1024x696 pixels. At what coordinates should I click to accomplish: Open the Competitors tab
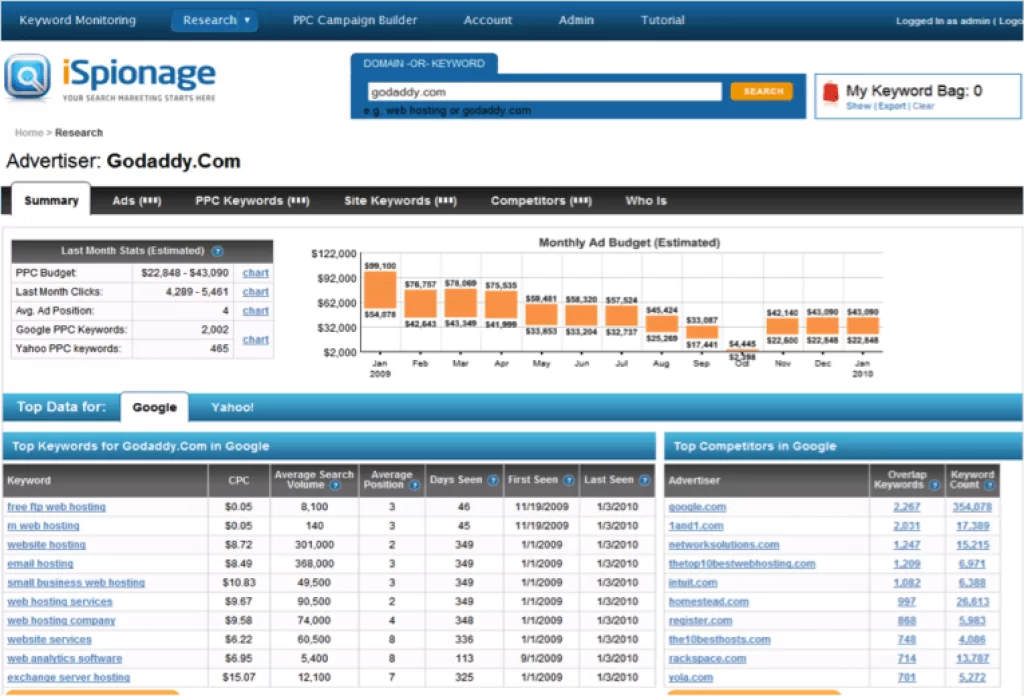[540, 200]
